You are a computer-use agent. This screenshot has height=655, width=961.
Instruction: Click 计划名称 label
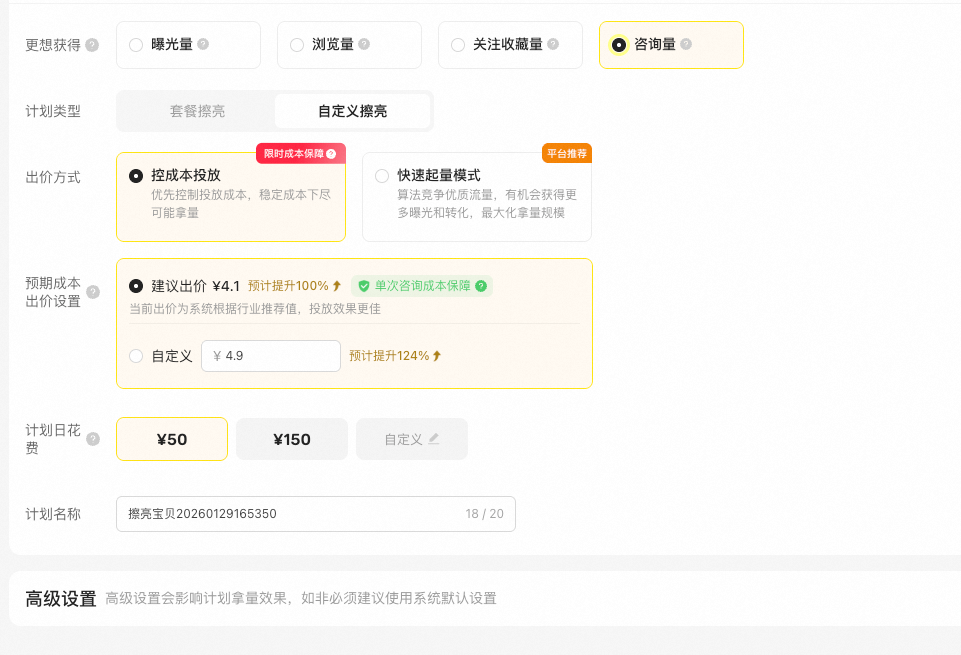(53, 514)
